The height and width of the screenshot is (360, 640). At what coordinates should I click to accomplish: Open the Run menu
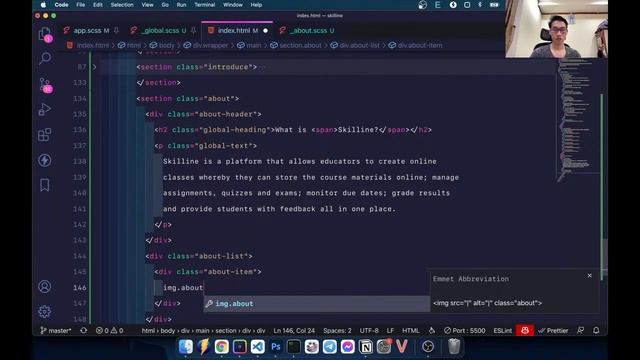click(x=181, y=5)
